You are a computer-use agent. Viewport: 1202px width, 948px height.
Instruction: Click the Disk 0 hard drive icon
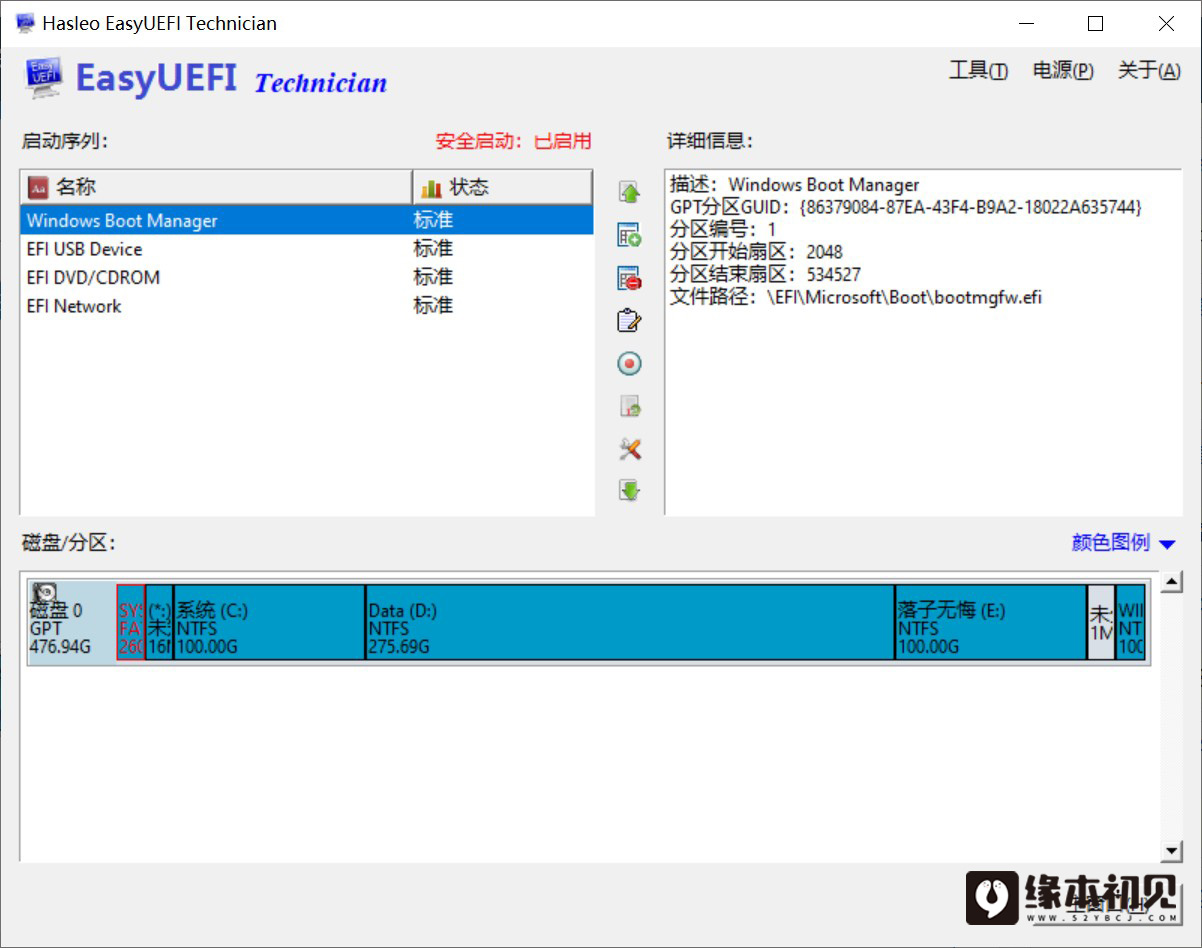coord(46,594)
